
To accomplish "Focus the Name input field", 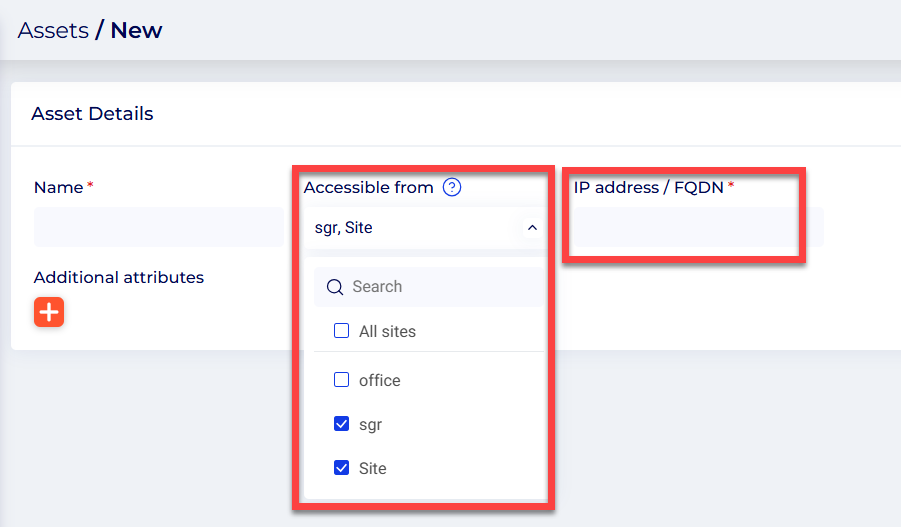I will [x=158, y=227].
